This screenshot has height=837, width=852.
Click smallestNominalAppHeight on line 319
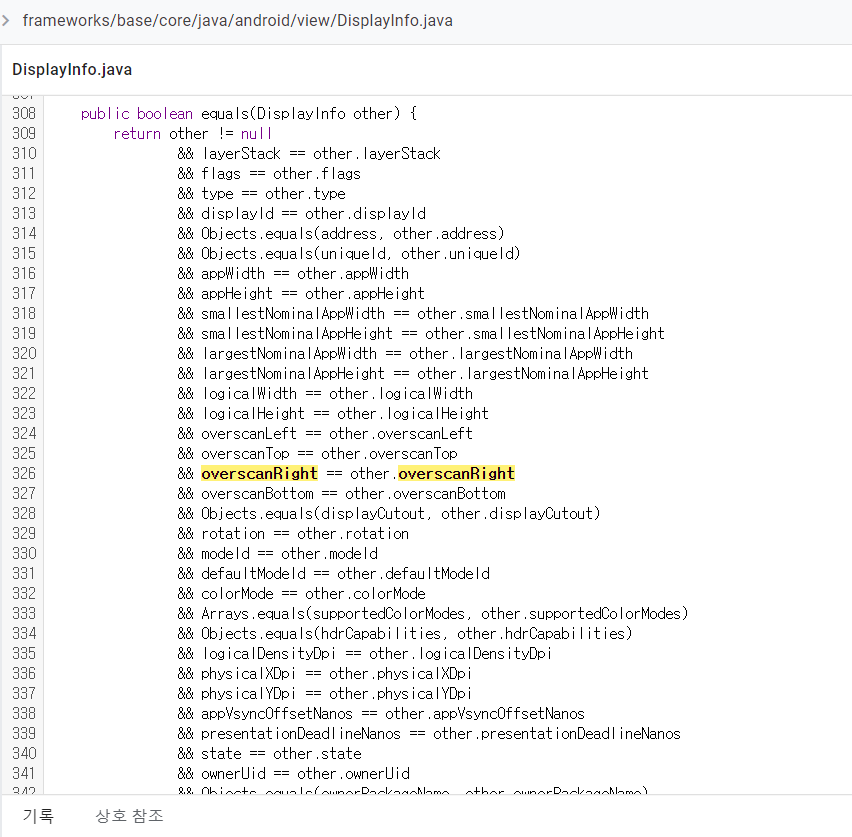[297, 334]
